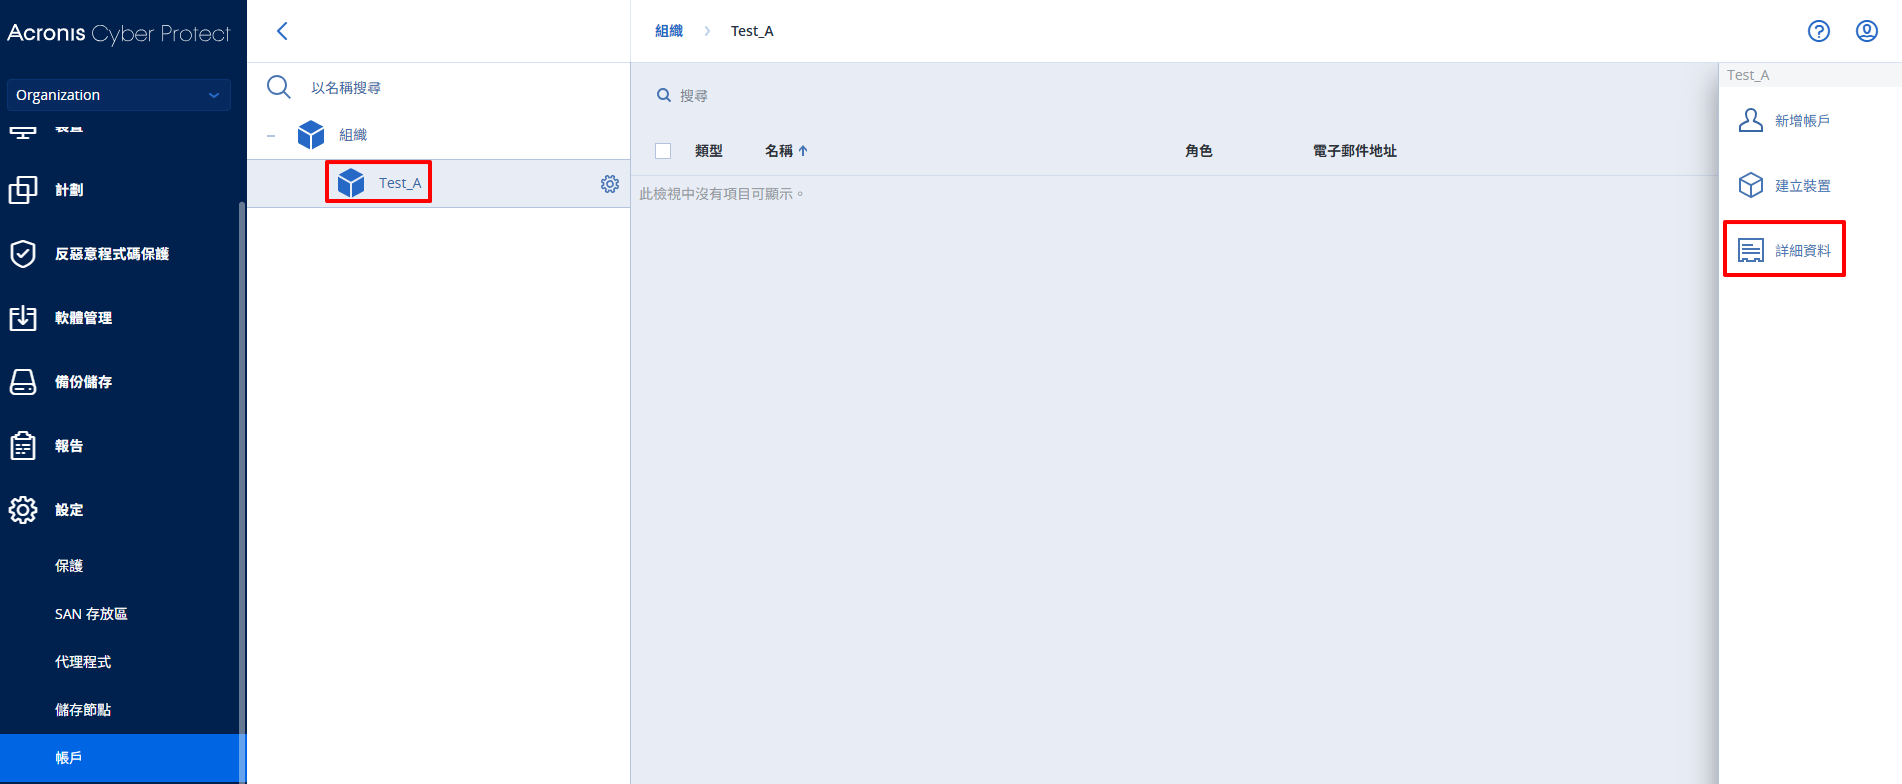The image size is (1902, 784).
Task: Open 備份儲存 menu item
Action: click(83, 382)
